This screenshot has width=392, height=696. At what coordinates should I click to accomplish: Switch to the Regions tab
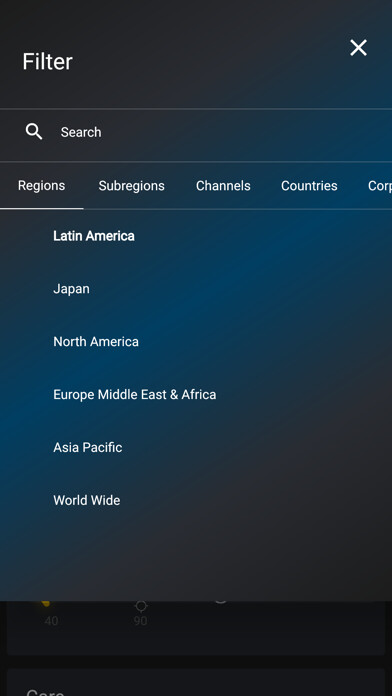(x=41, y=186)
